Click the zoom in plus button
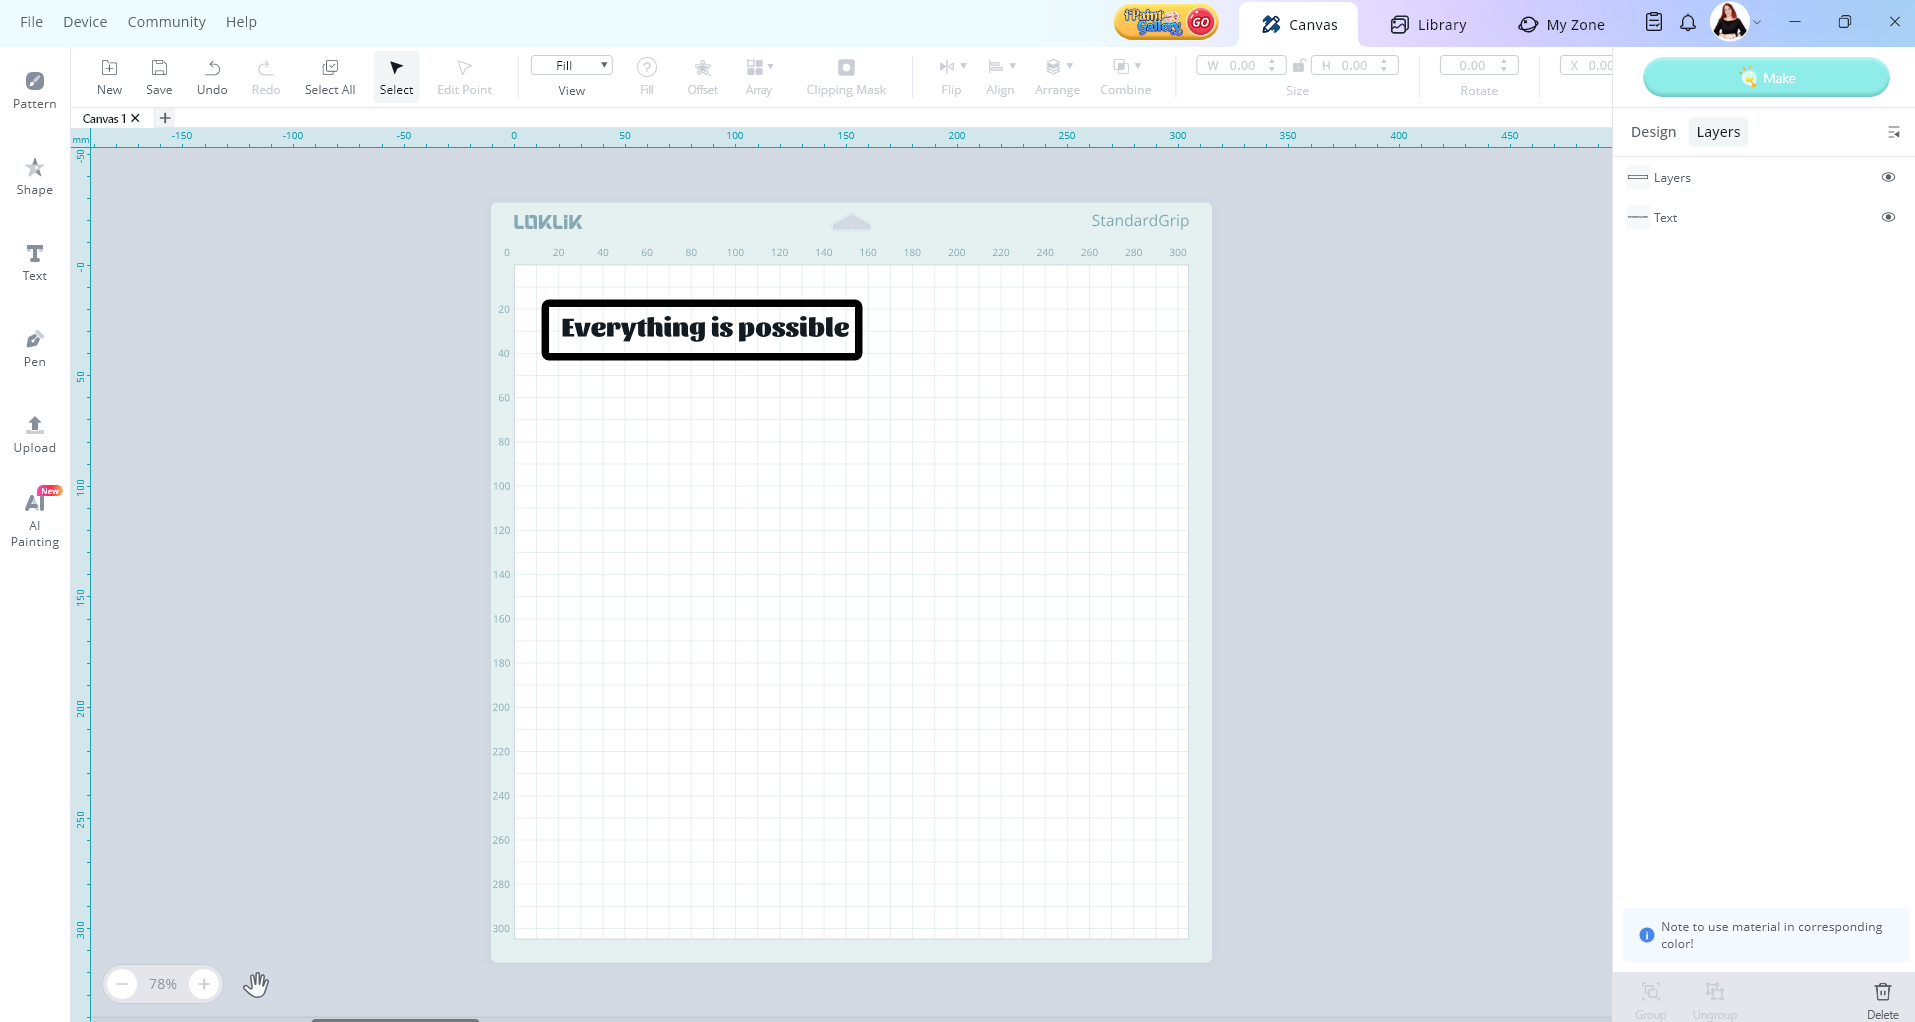The height and width of the screenshot is (1022, 1915). (204, 984)
